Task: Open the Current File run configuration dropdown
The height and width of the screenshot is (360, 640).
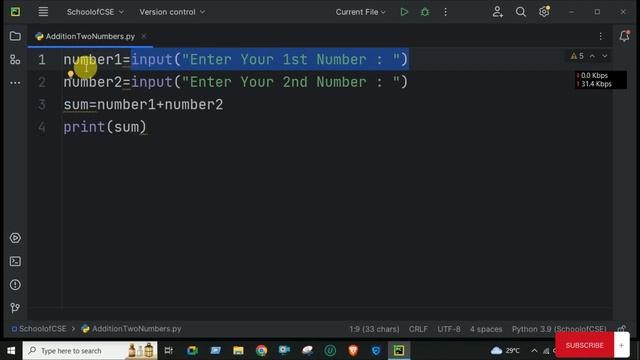Action: pyautogui.click(x=360, y=12)
